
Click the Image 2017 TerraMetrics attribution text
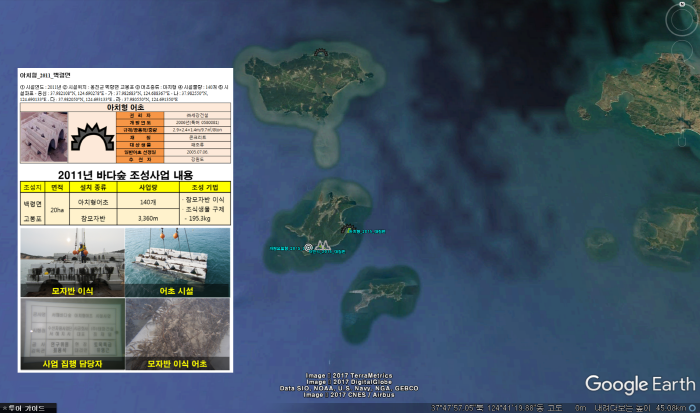(349, 375)
